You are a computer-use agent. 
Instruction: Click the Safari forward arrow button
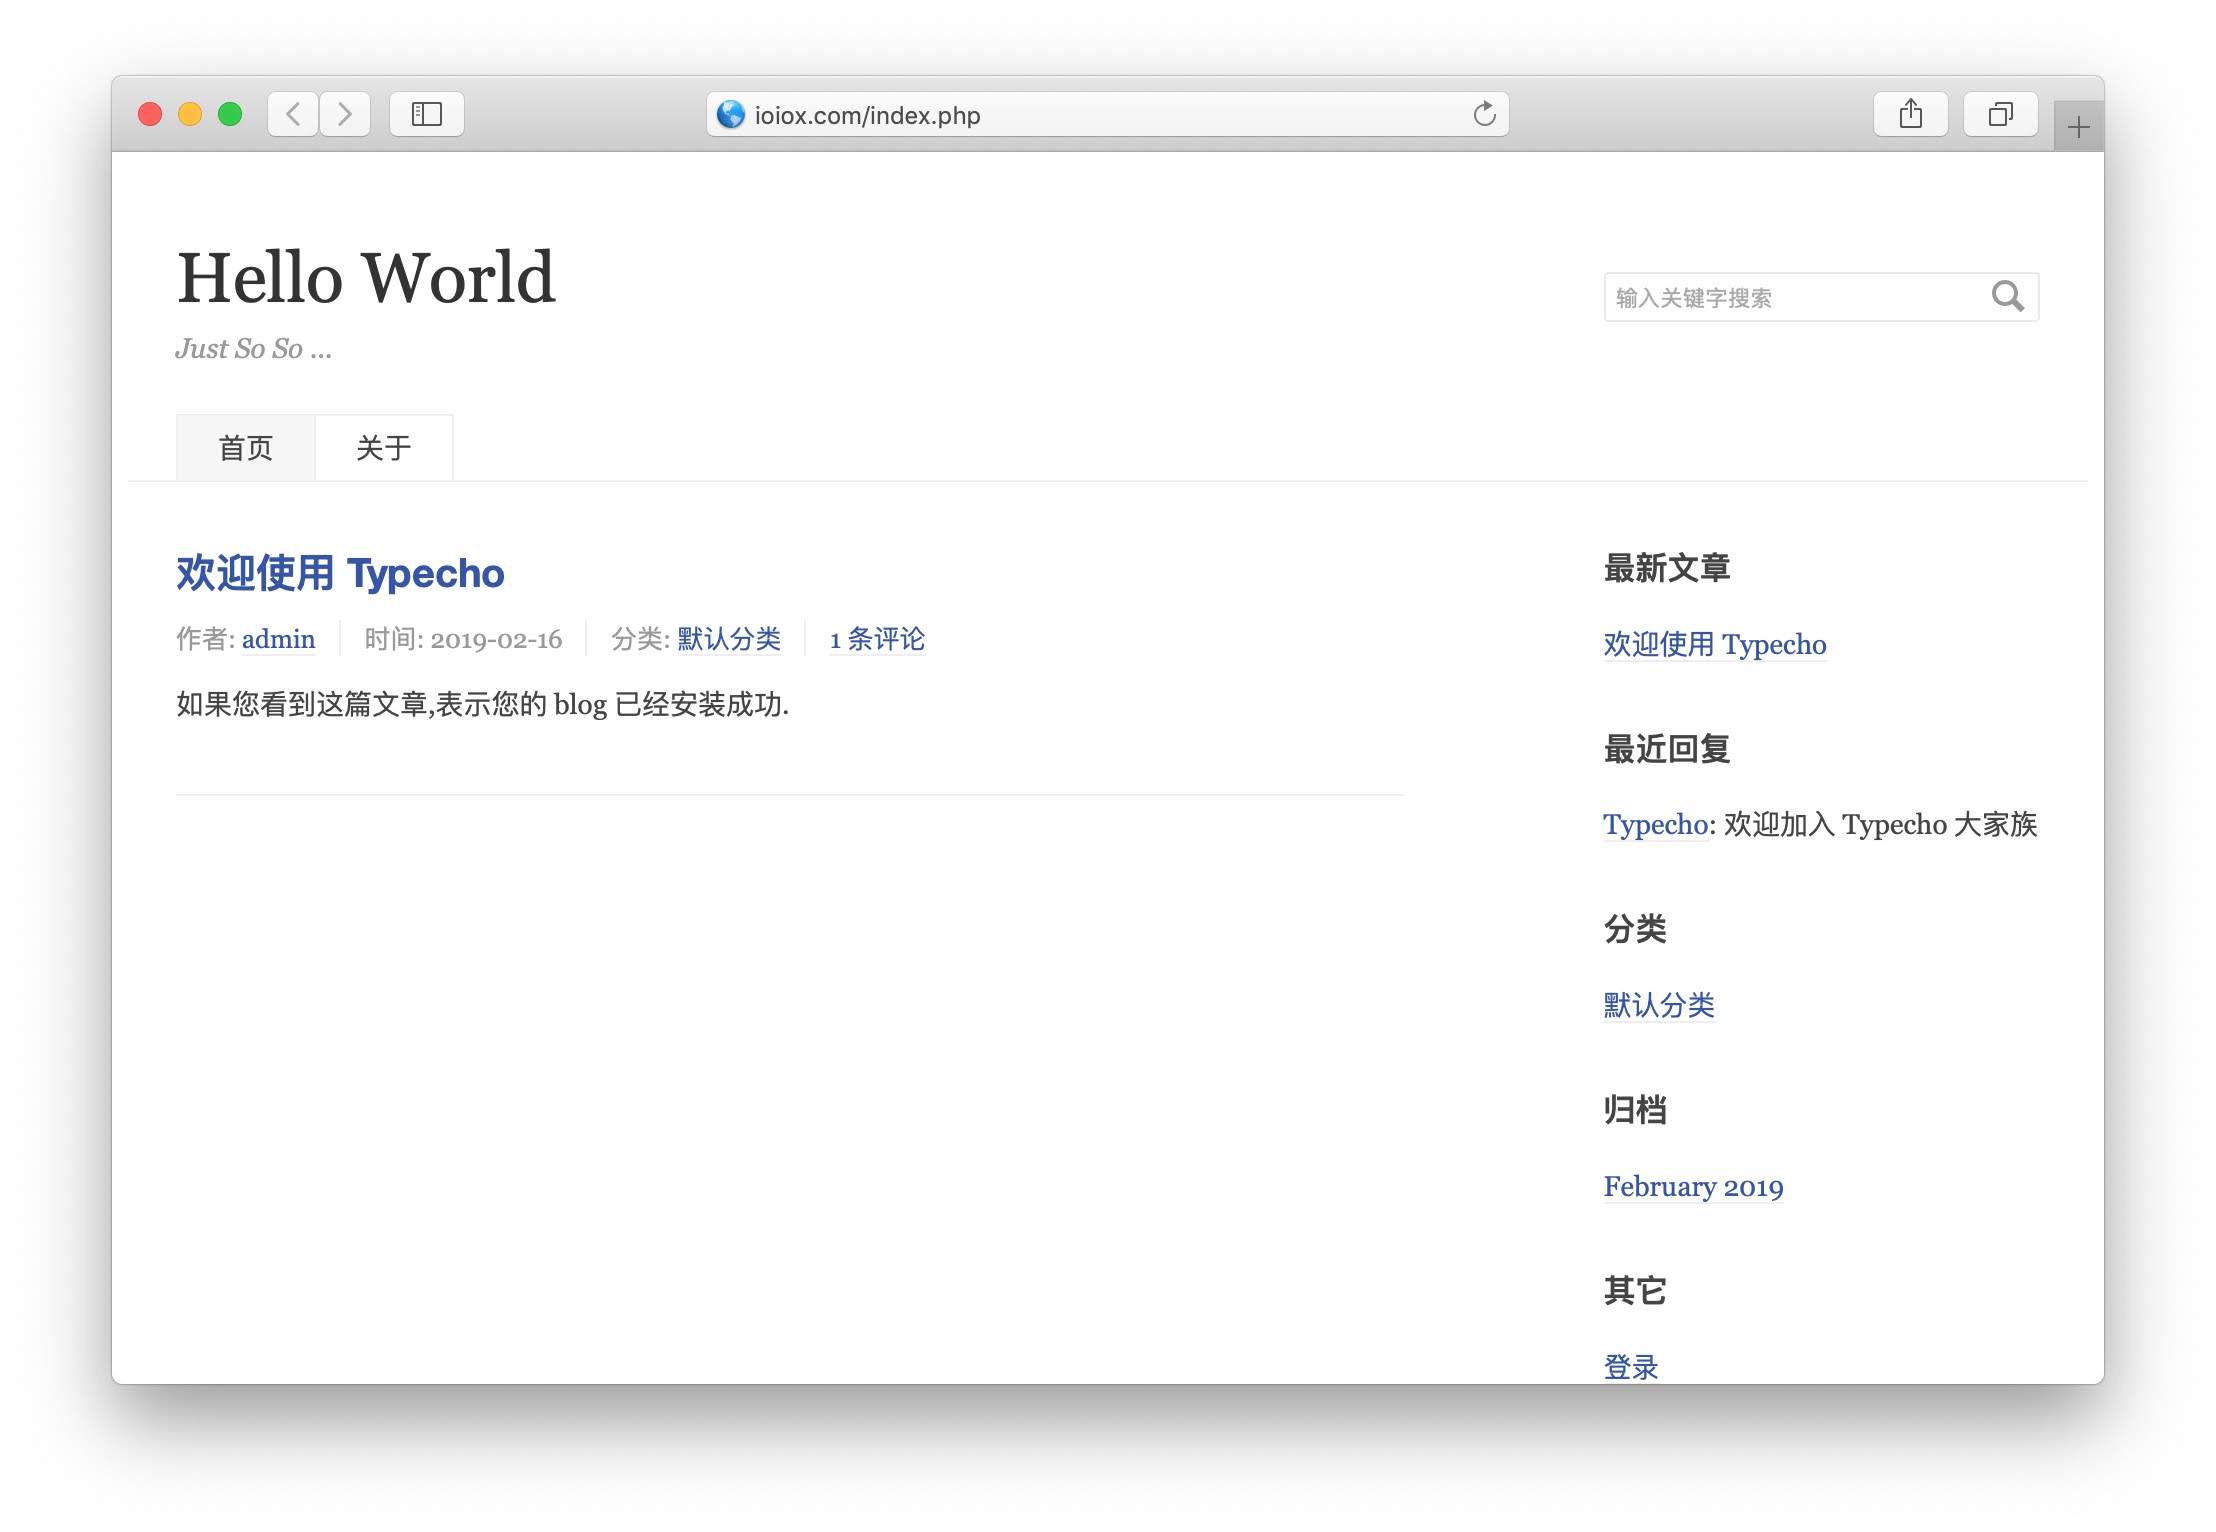click(345, 114)
